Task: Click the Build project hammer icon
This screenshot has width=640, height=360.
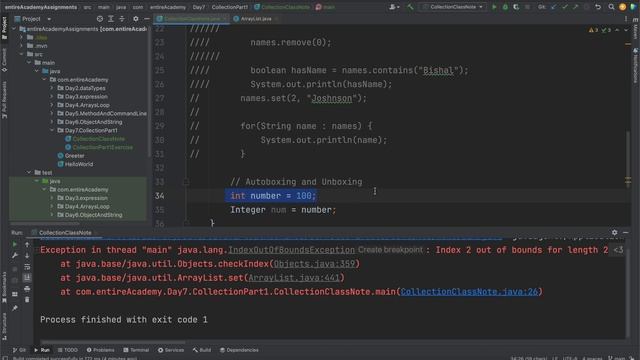Action: tap(410, 7)
